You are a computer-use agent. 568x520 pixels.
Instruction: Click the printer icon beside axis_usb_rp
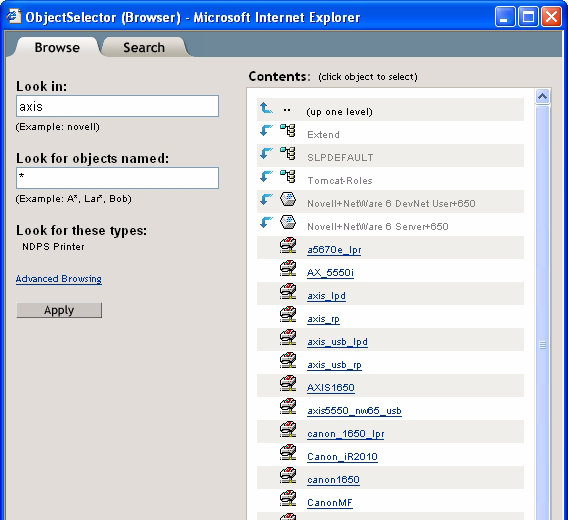pyautogui.click(x=288, y=360)
